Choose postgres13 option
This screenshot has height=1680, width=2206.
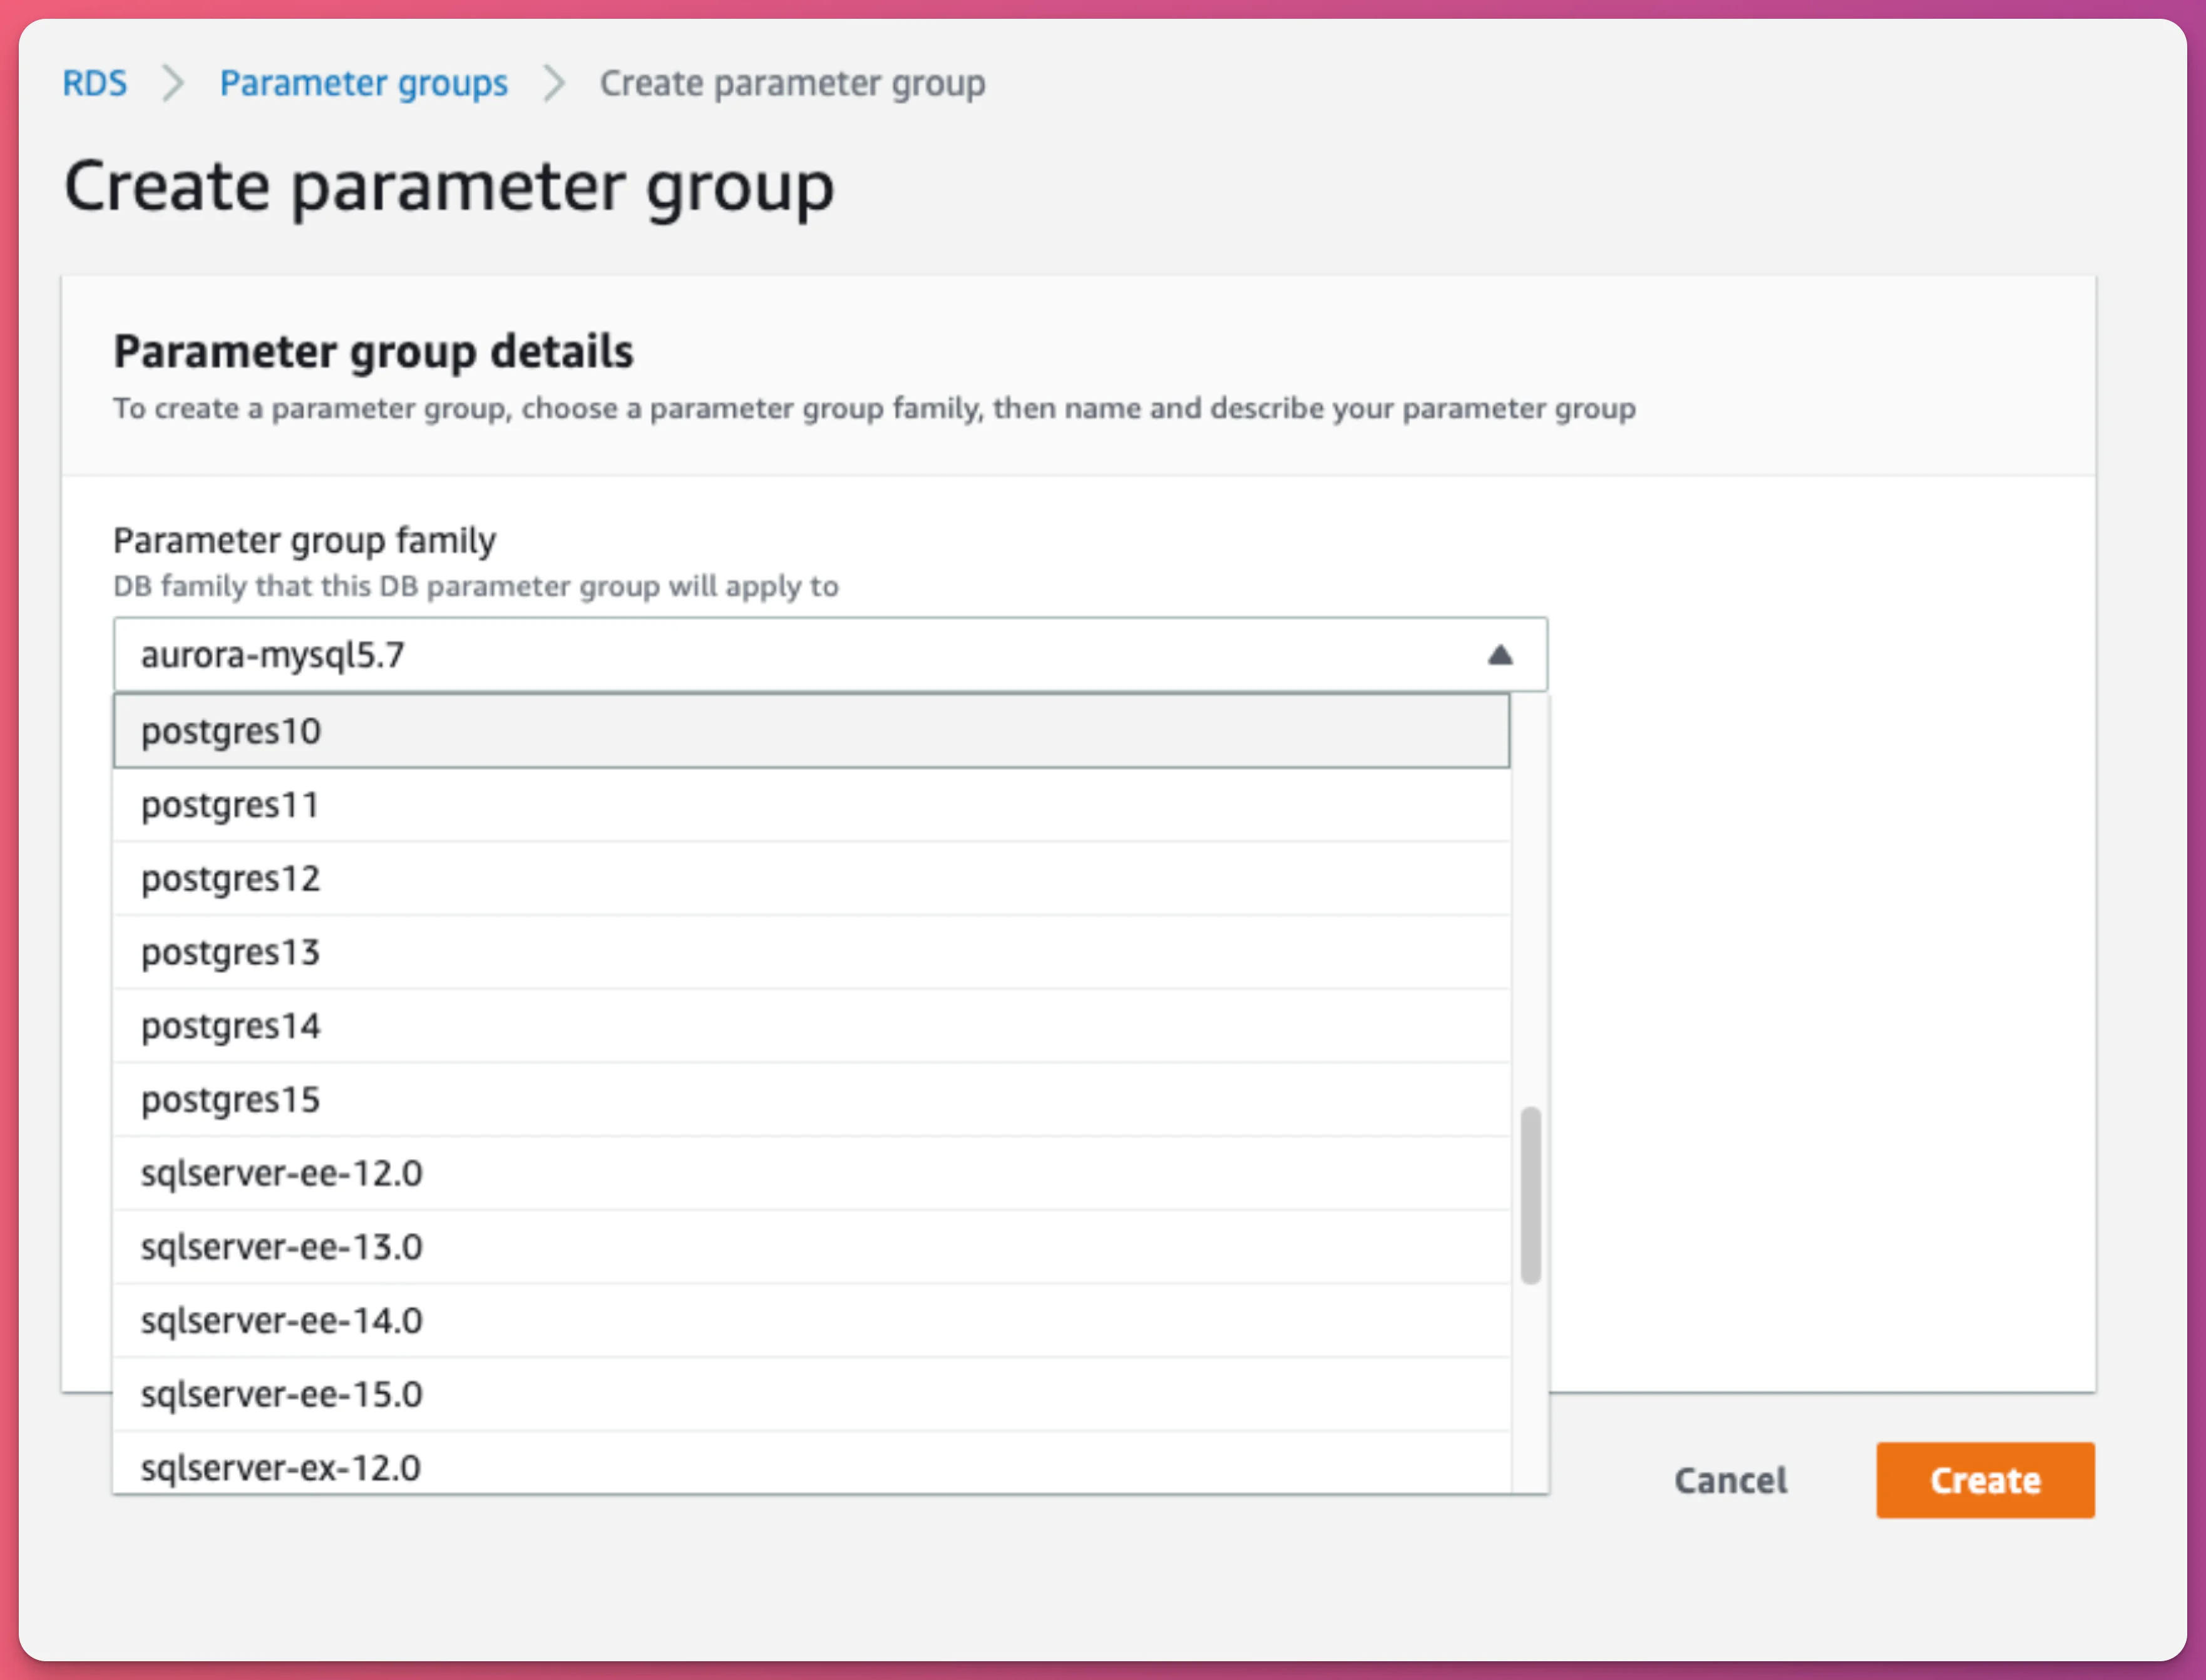pyautogui.click(x=812, y=952)
